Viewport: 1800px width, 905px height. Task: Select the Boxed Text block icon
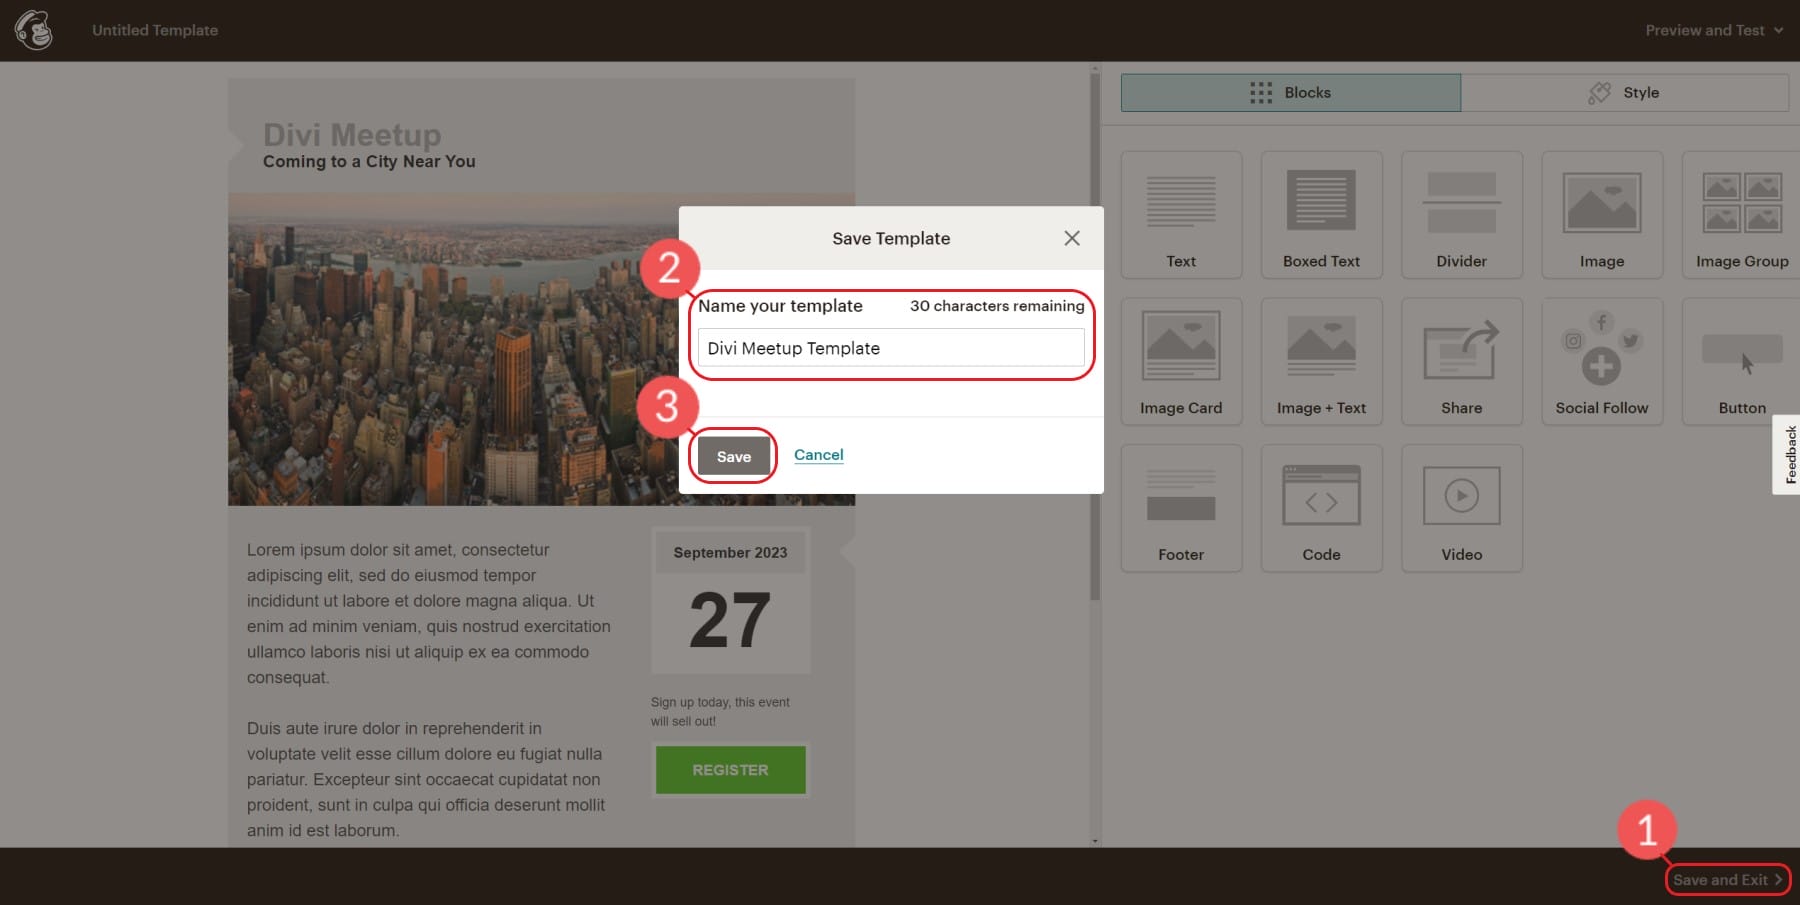point(1321,214)
